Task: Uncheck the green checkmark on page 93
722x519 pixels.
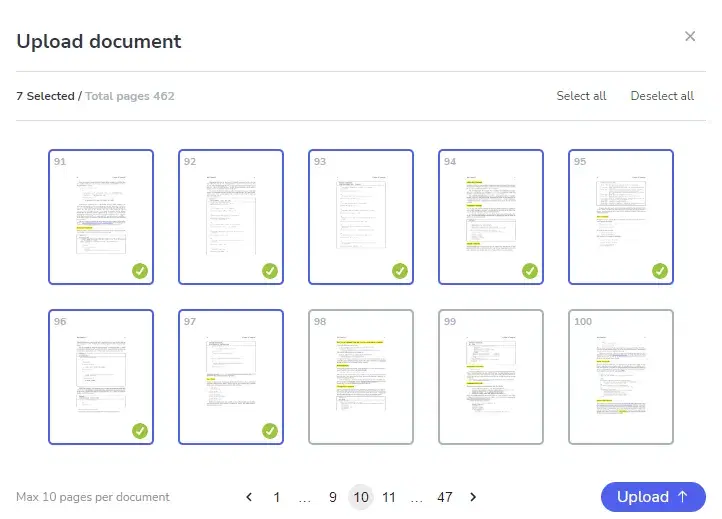Action: (400, 271)
